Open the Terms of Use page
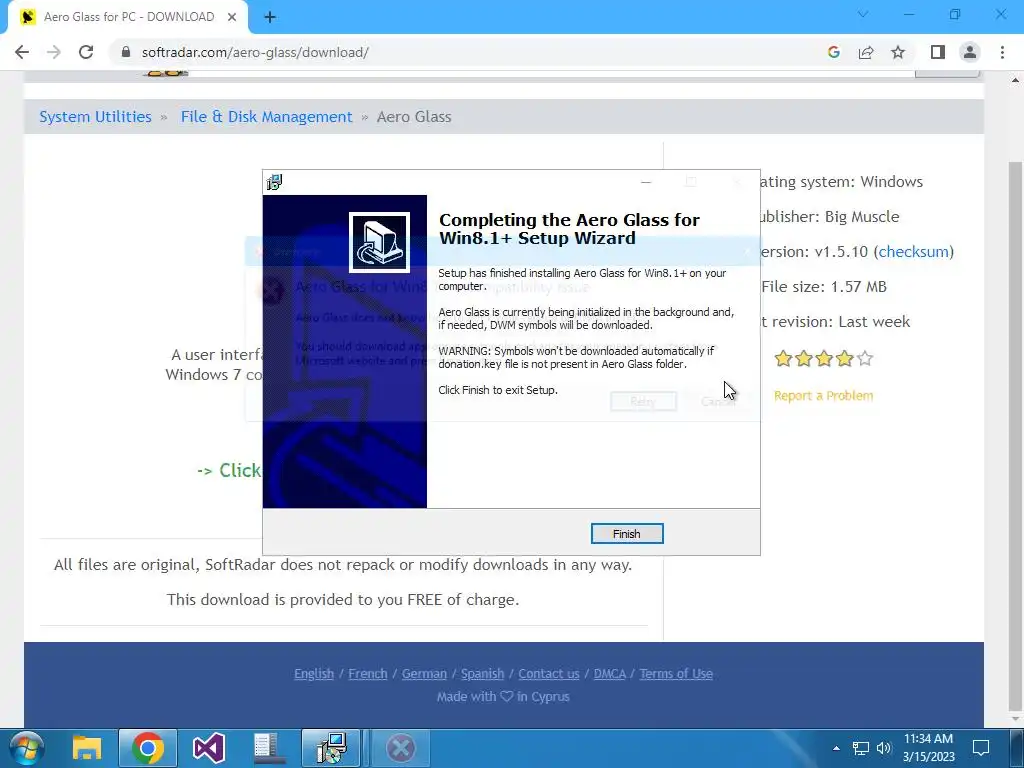The image size is (1024, 768). click(676, 673)
